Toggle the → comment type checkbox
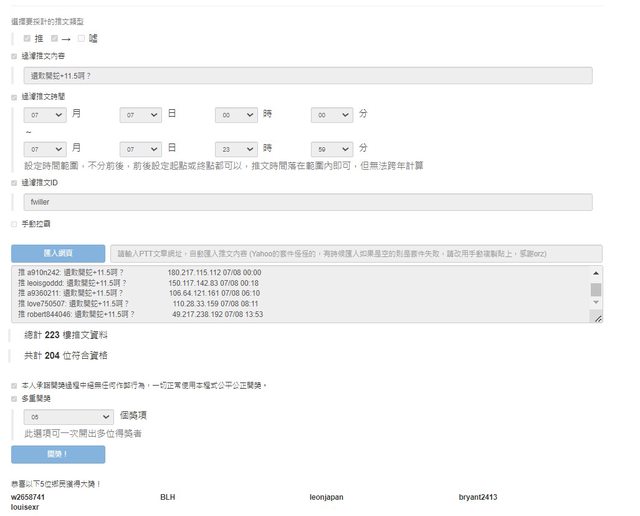The width and height of the screenshot is (640, 516). coord(54,38)
